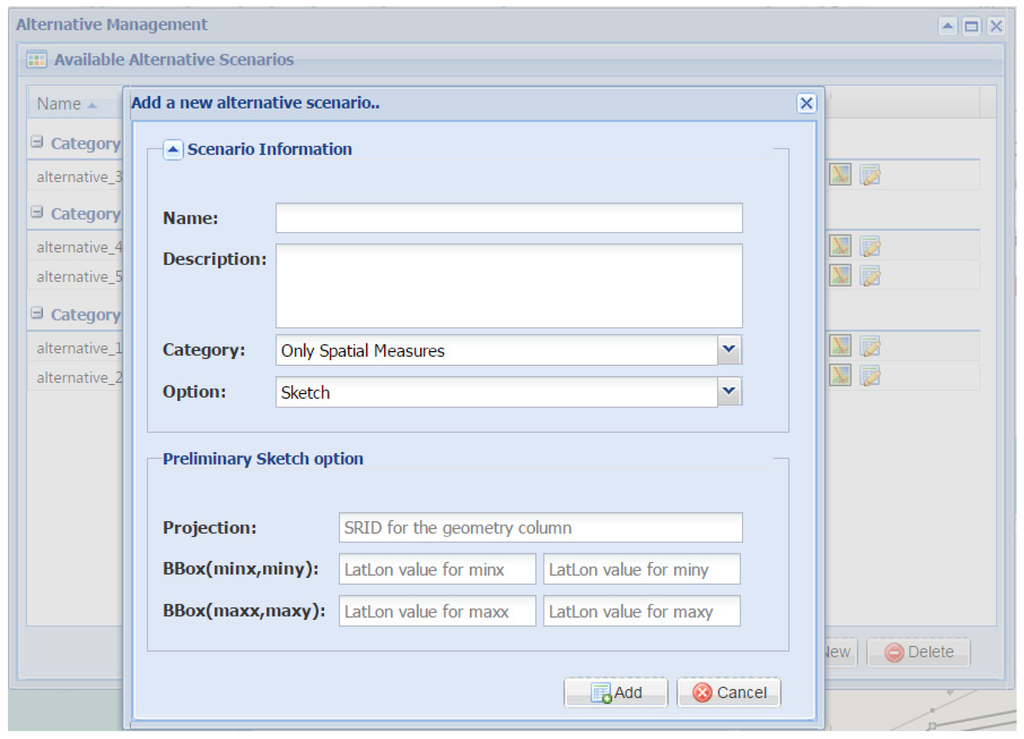Collapse the first Category group in the grid
Screen dimensions: 1024x739
37,143
